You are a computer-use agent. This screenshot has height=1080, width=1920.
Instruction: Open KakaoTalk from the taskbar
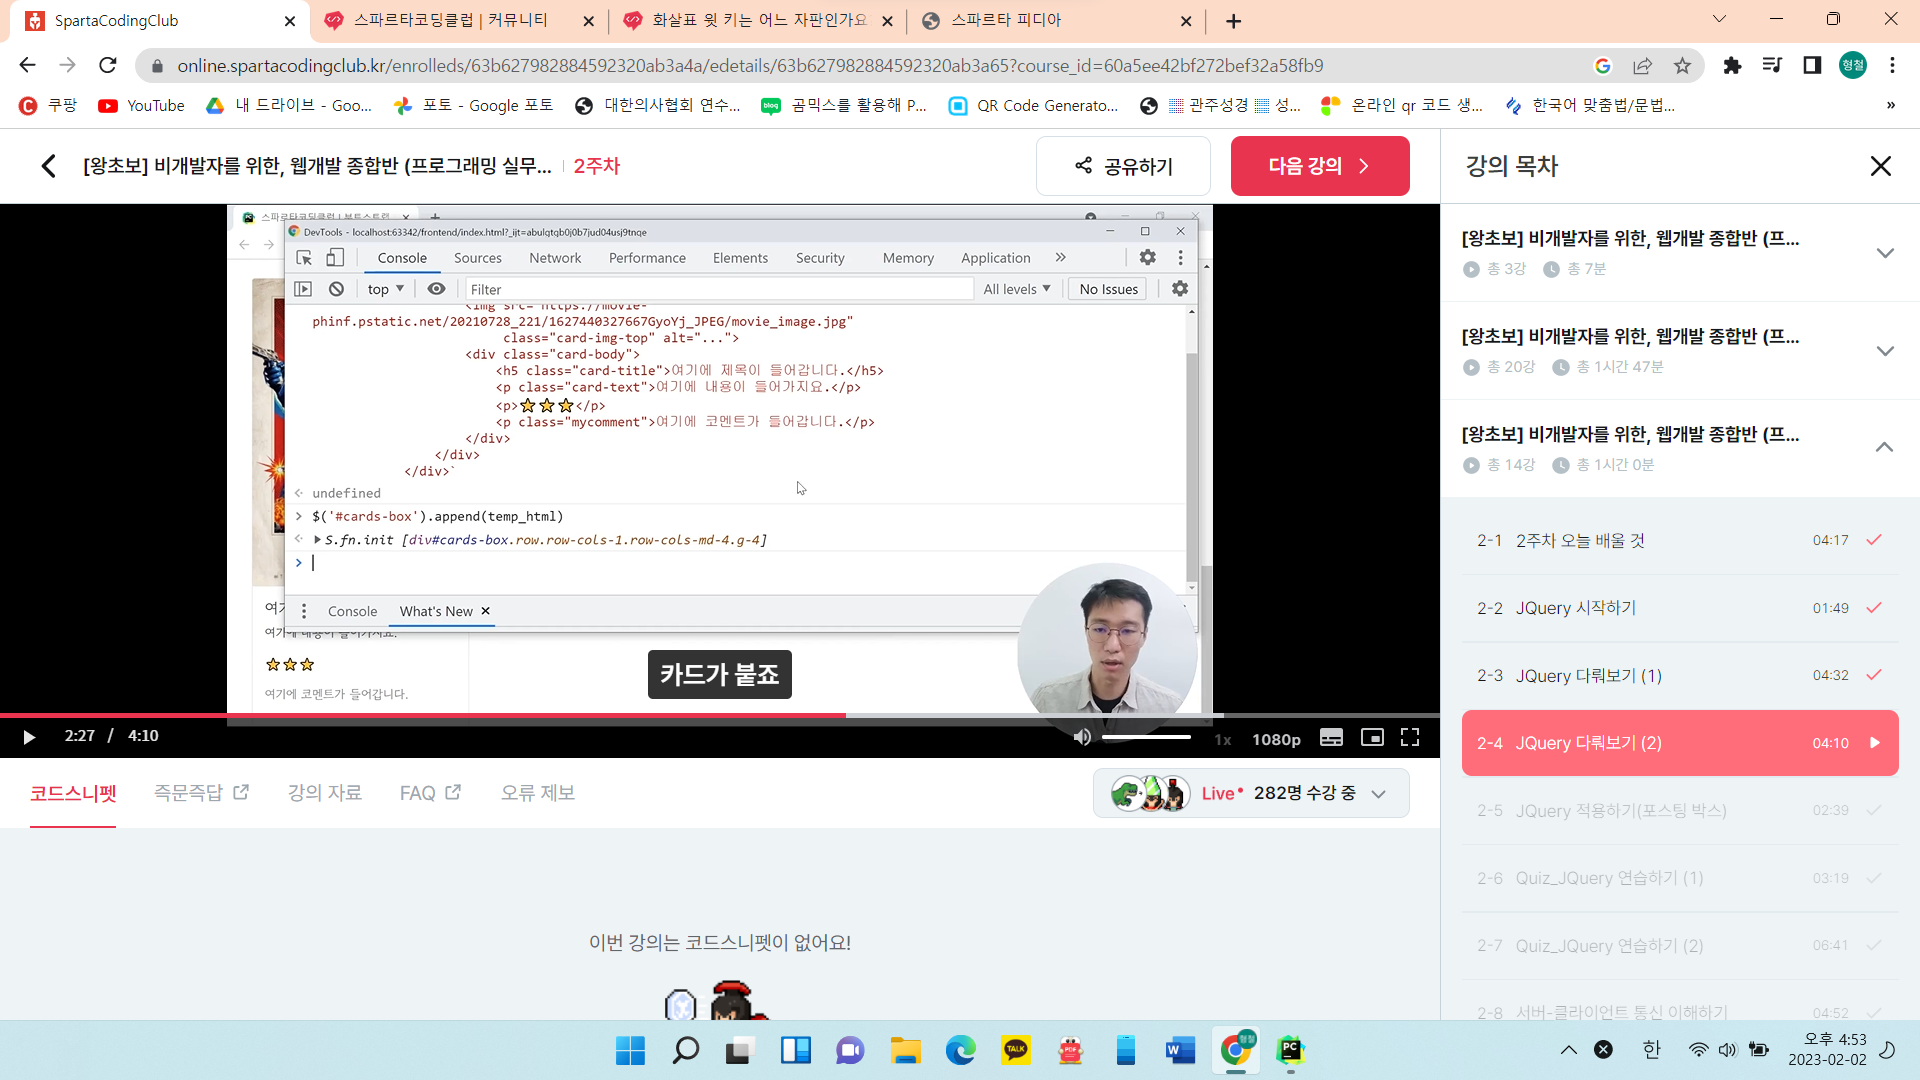(x=1016, y=1051)
